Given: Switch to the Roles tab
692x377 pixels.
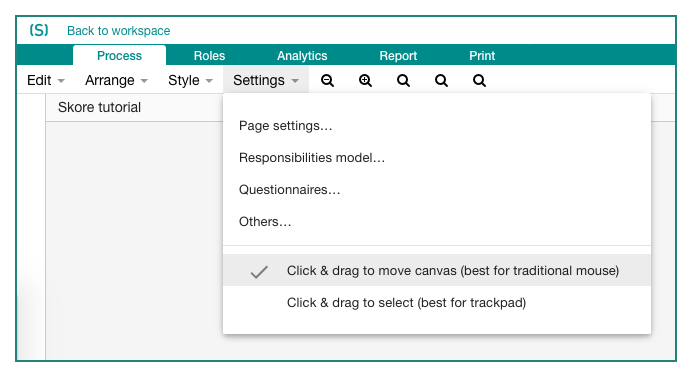Looking at the screenshot, I should coord(209,56).
